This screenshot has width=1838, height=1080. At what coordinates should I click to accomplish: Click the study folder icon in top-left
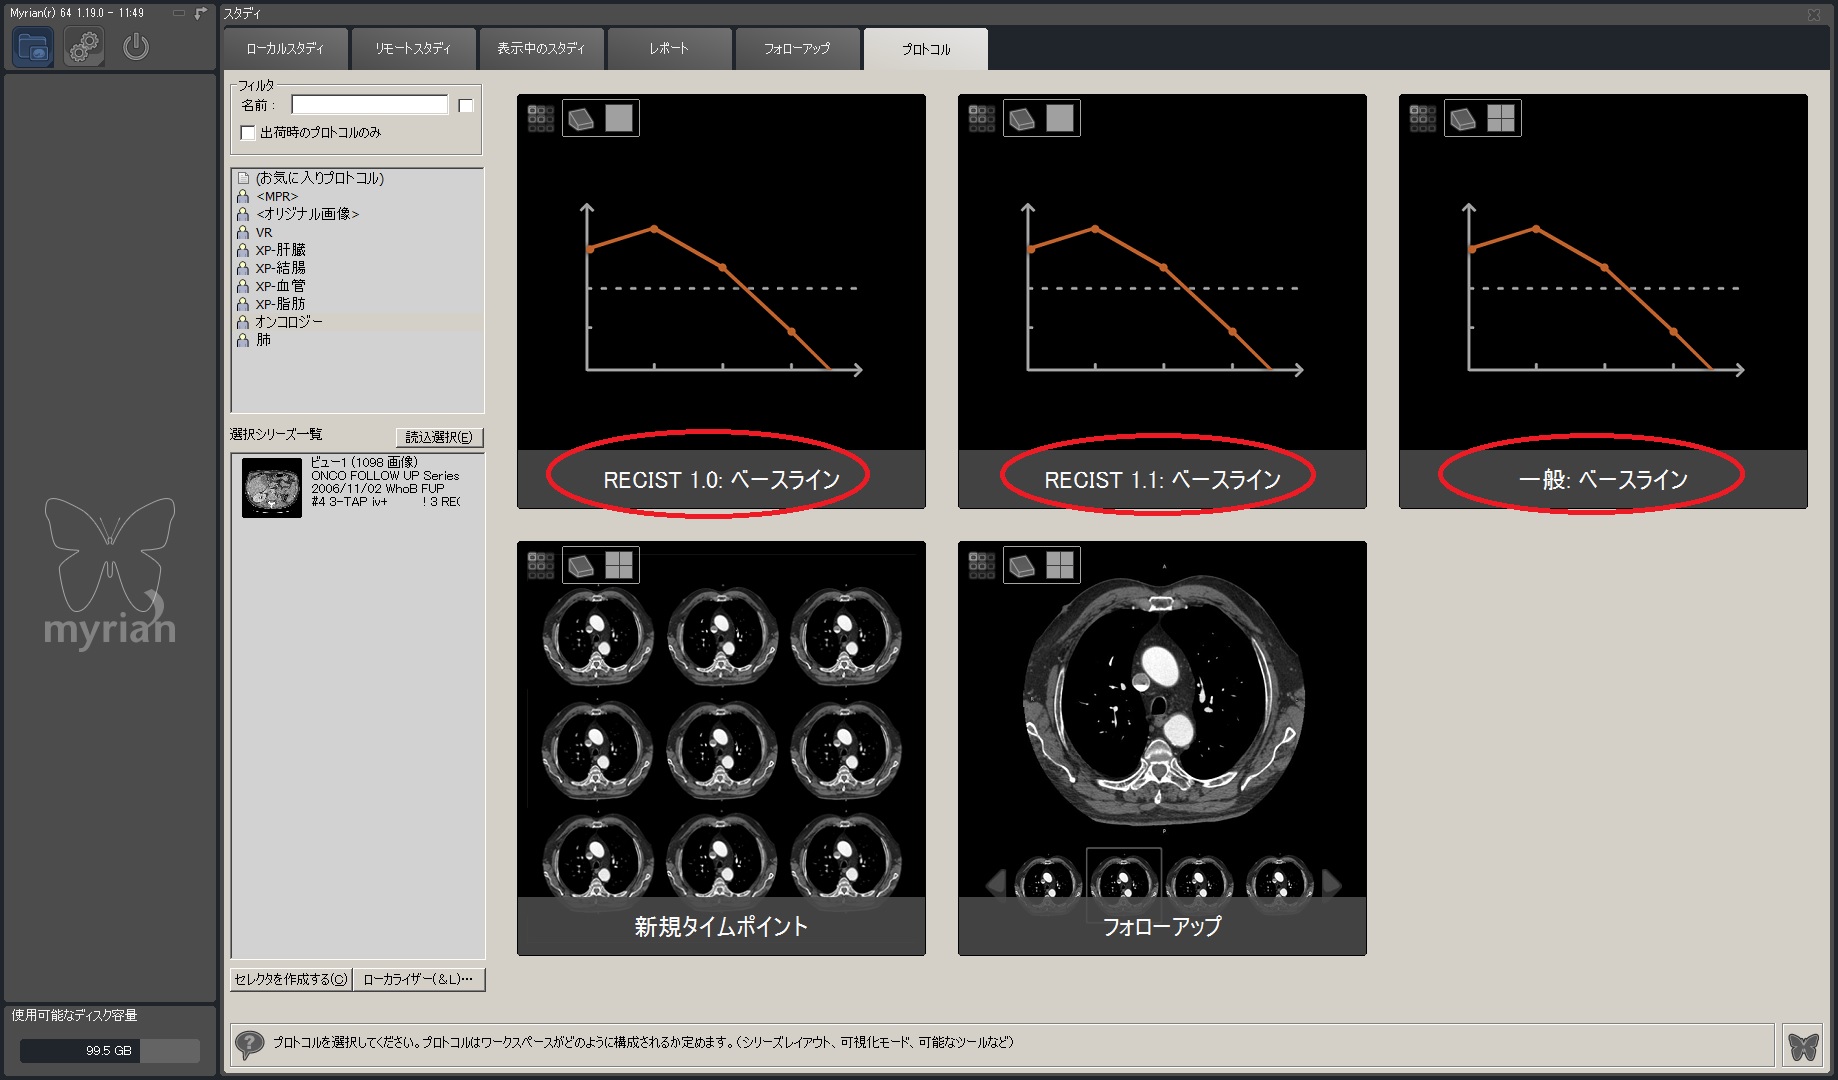[x=33, y=47]
